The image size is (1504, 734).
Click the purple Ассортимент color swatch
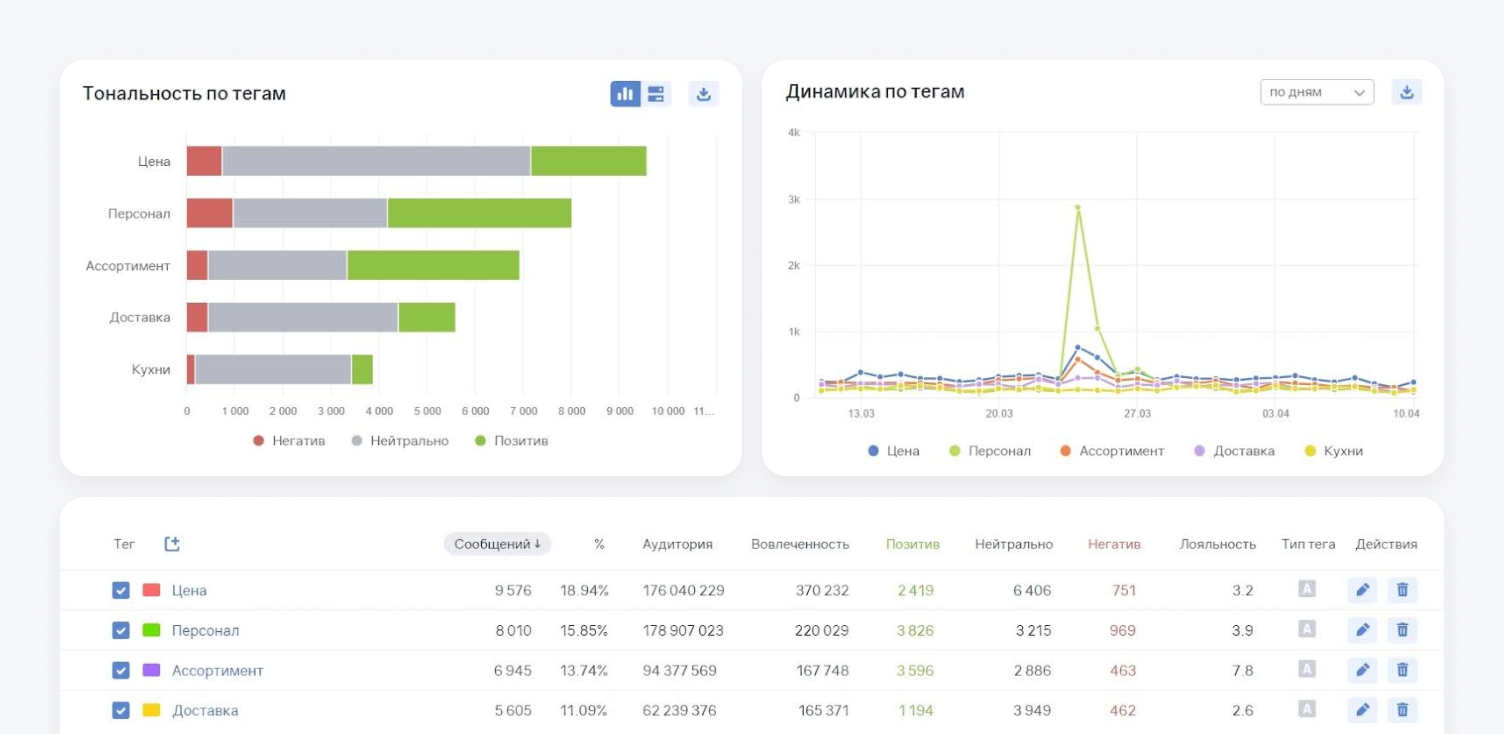[151, 670]
